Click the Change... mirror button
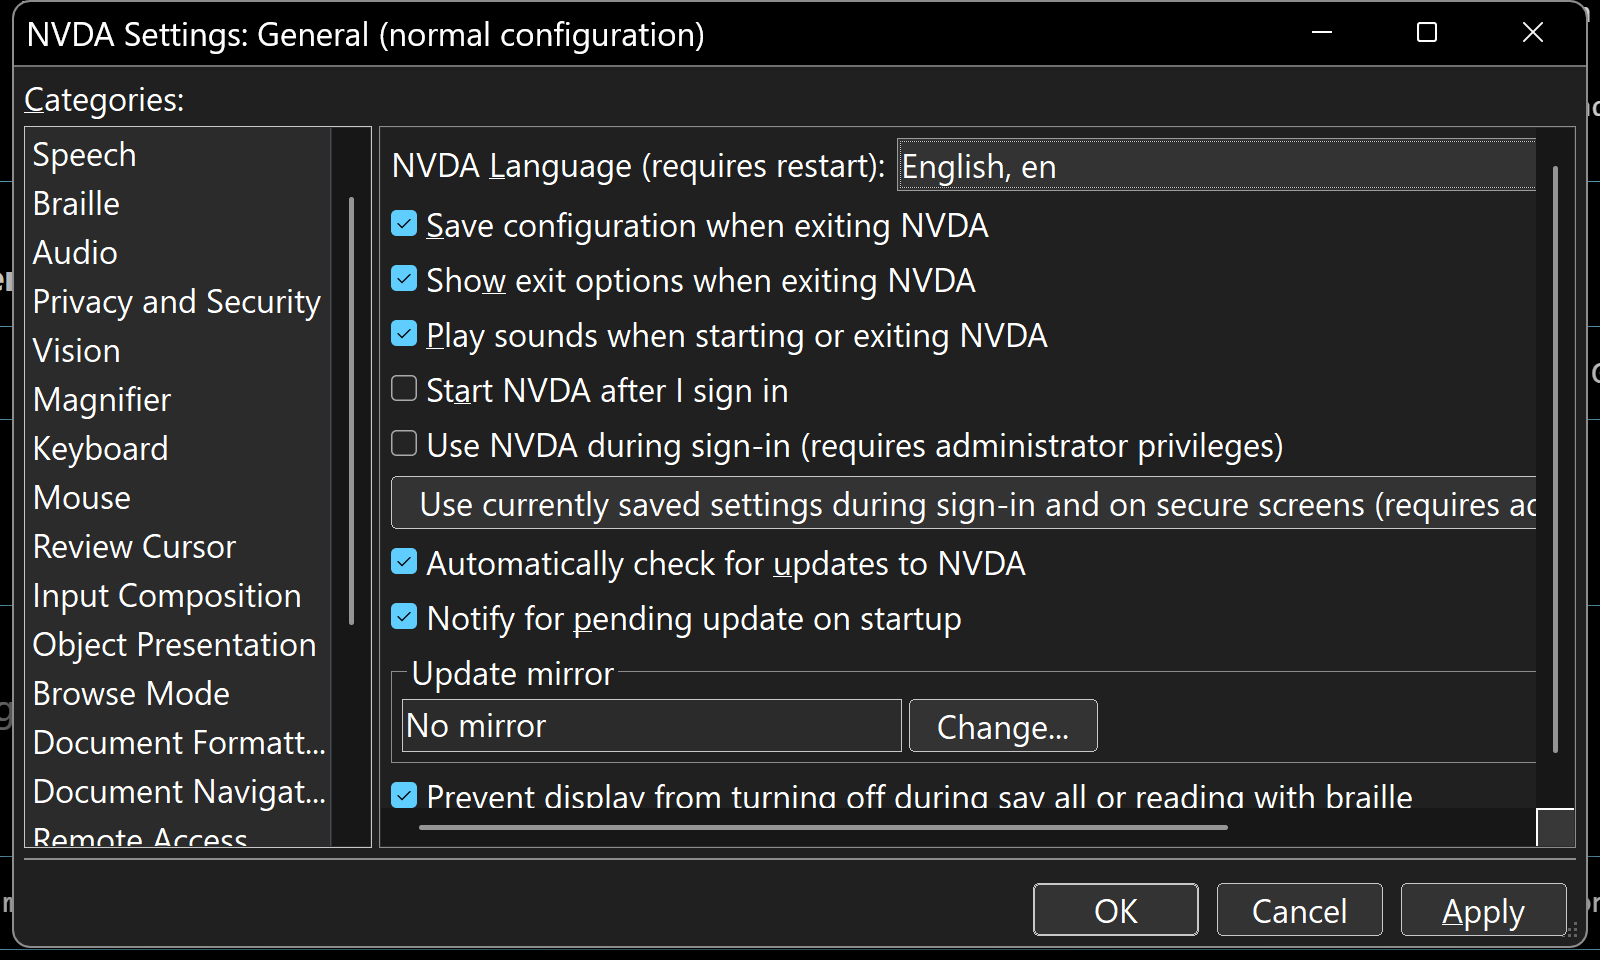 (1003, 726)
